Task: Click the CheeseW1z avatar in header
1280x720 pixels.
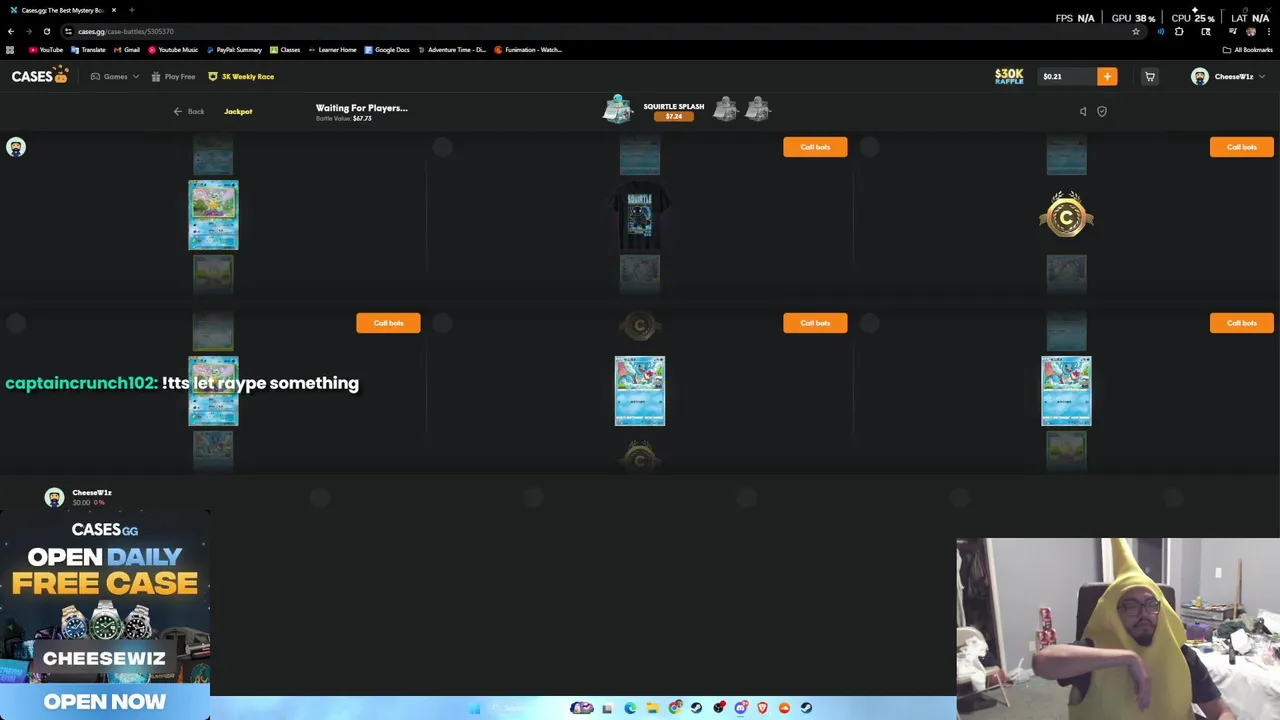Action: coord(1199,76)
